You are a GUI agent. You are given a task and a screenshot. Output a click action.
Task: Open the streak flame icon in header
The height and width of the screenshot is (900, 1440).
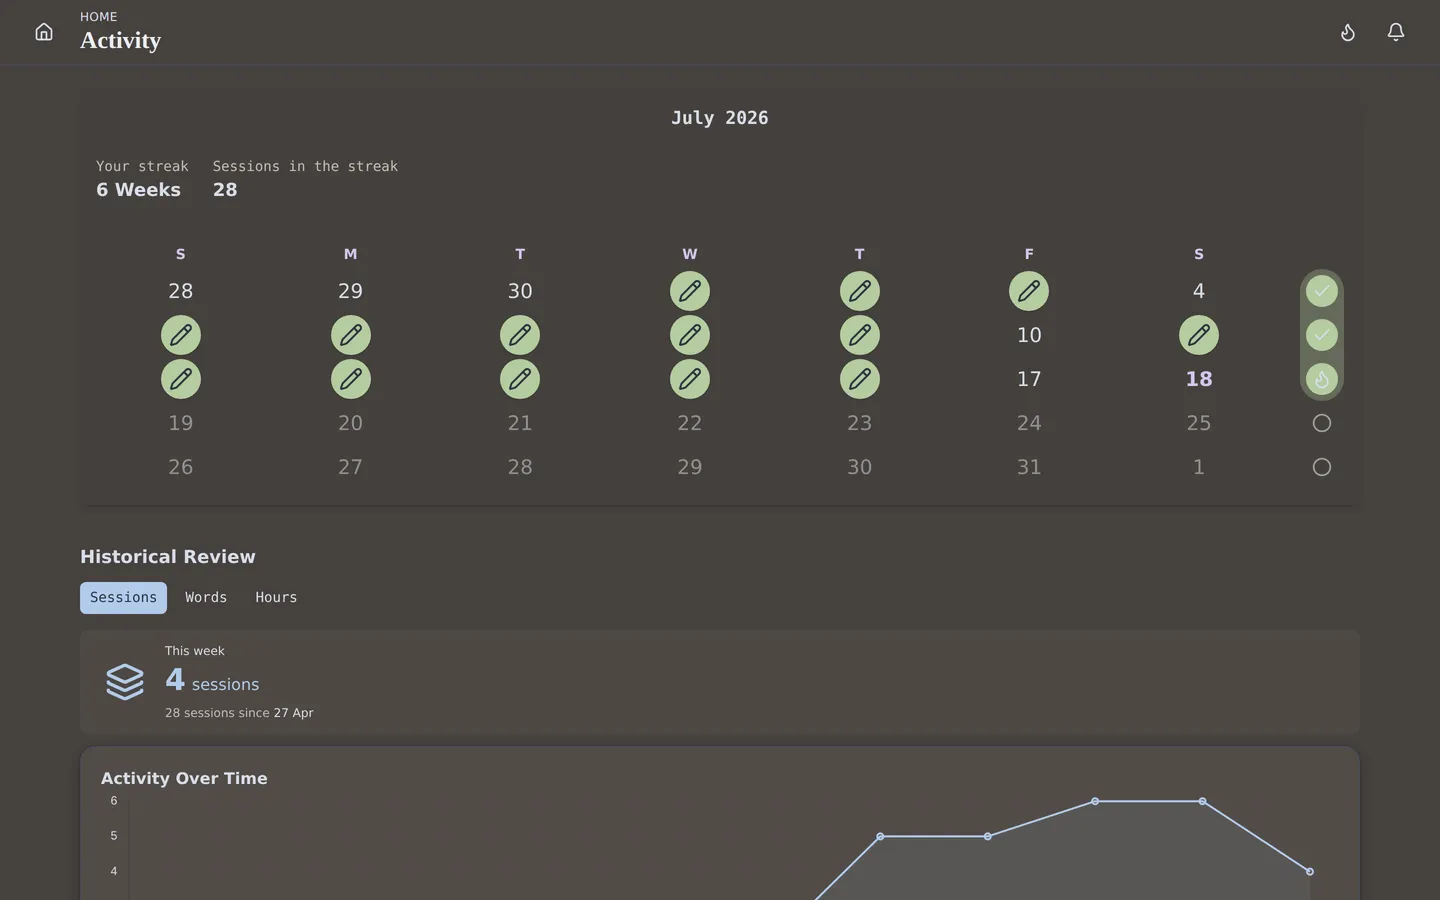(x=1348, y=32)
